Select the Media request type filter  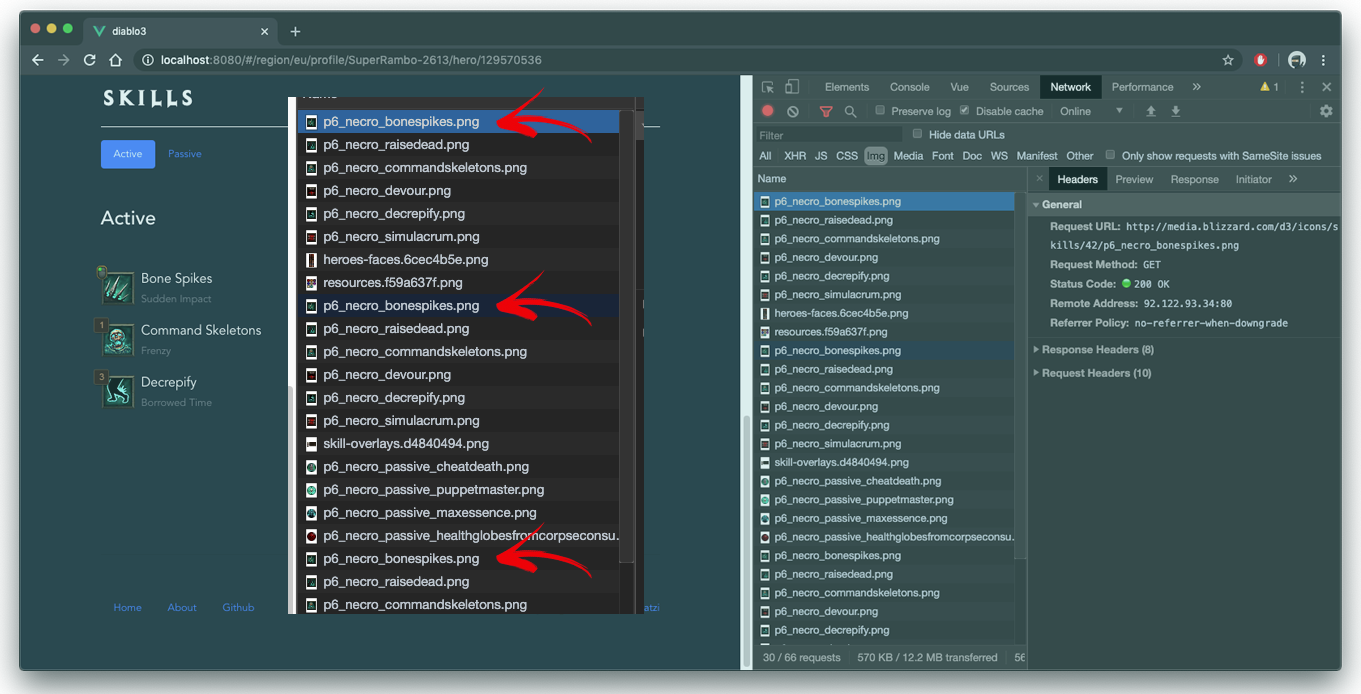point(908,156)
